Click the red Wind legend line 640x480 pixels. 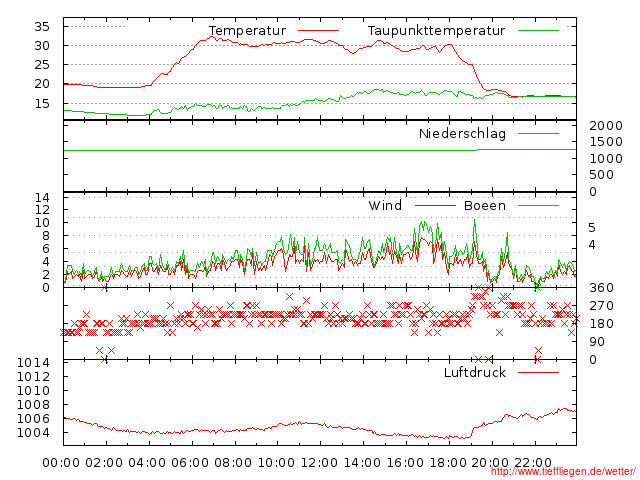tap(435, 206)
